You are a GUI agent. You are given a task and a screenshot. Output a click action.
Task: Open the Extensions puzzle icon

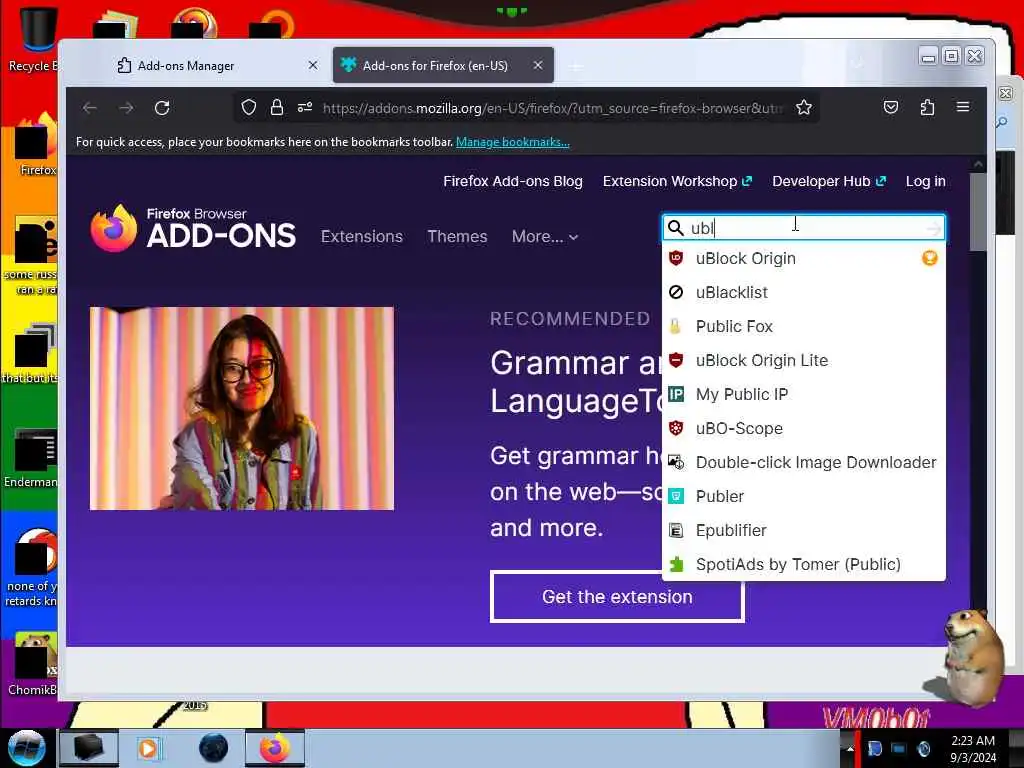(x=927, y=107)
